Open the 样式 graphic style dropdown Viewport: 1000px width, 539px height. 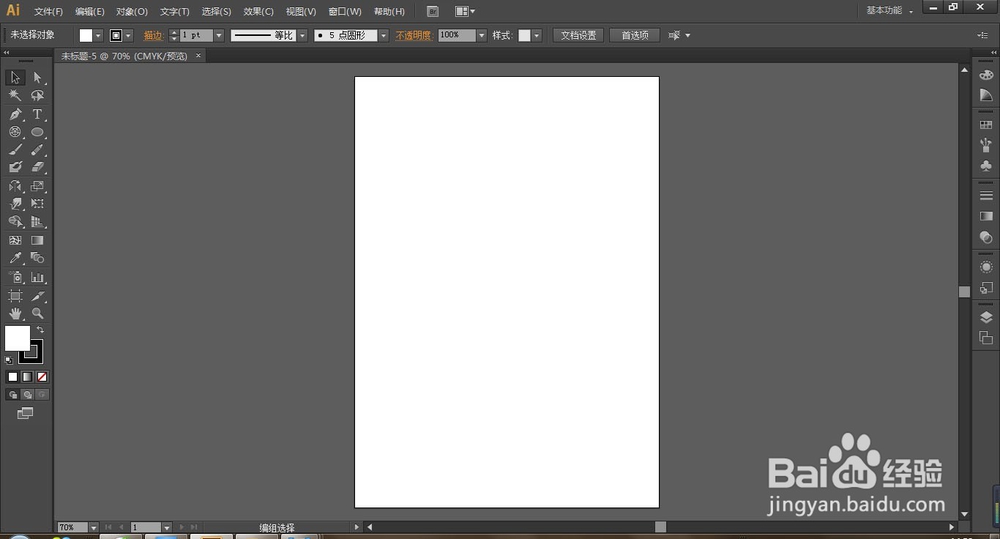point(537,36)
